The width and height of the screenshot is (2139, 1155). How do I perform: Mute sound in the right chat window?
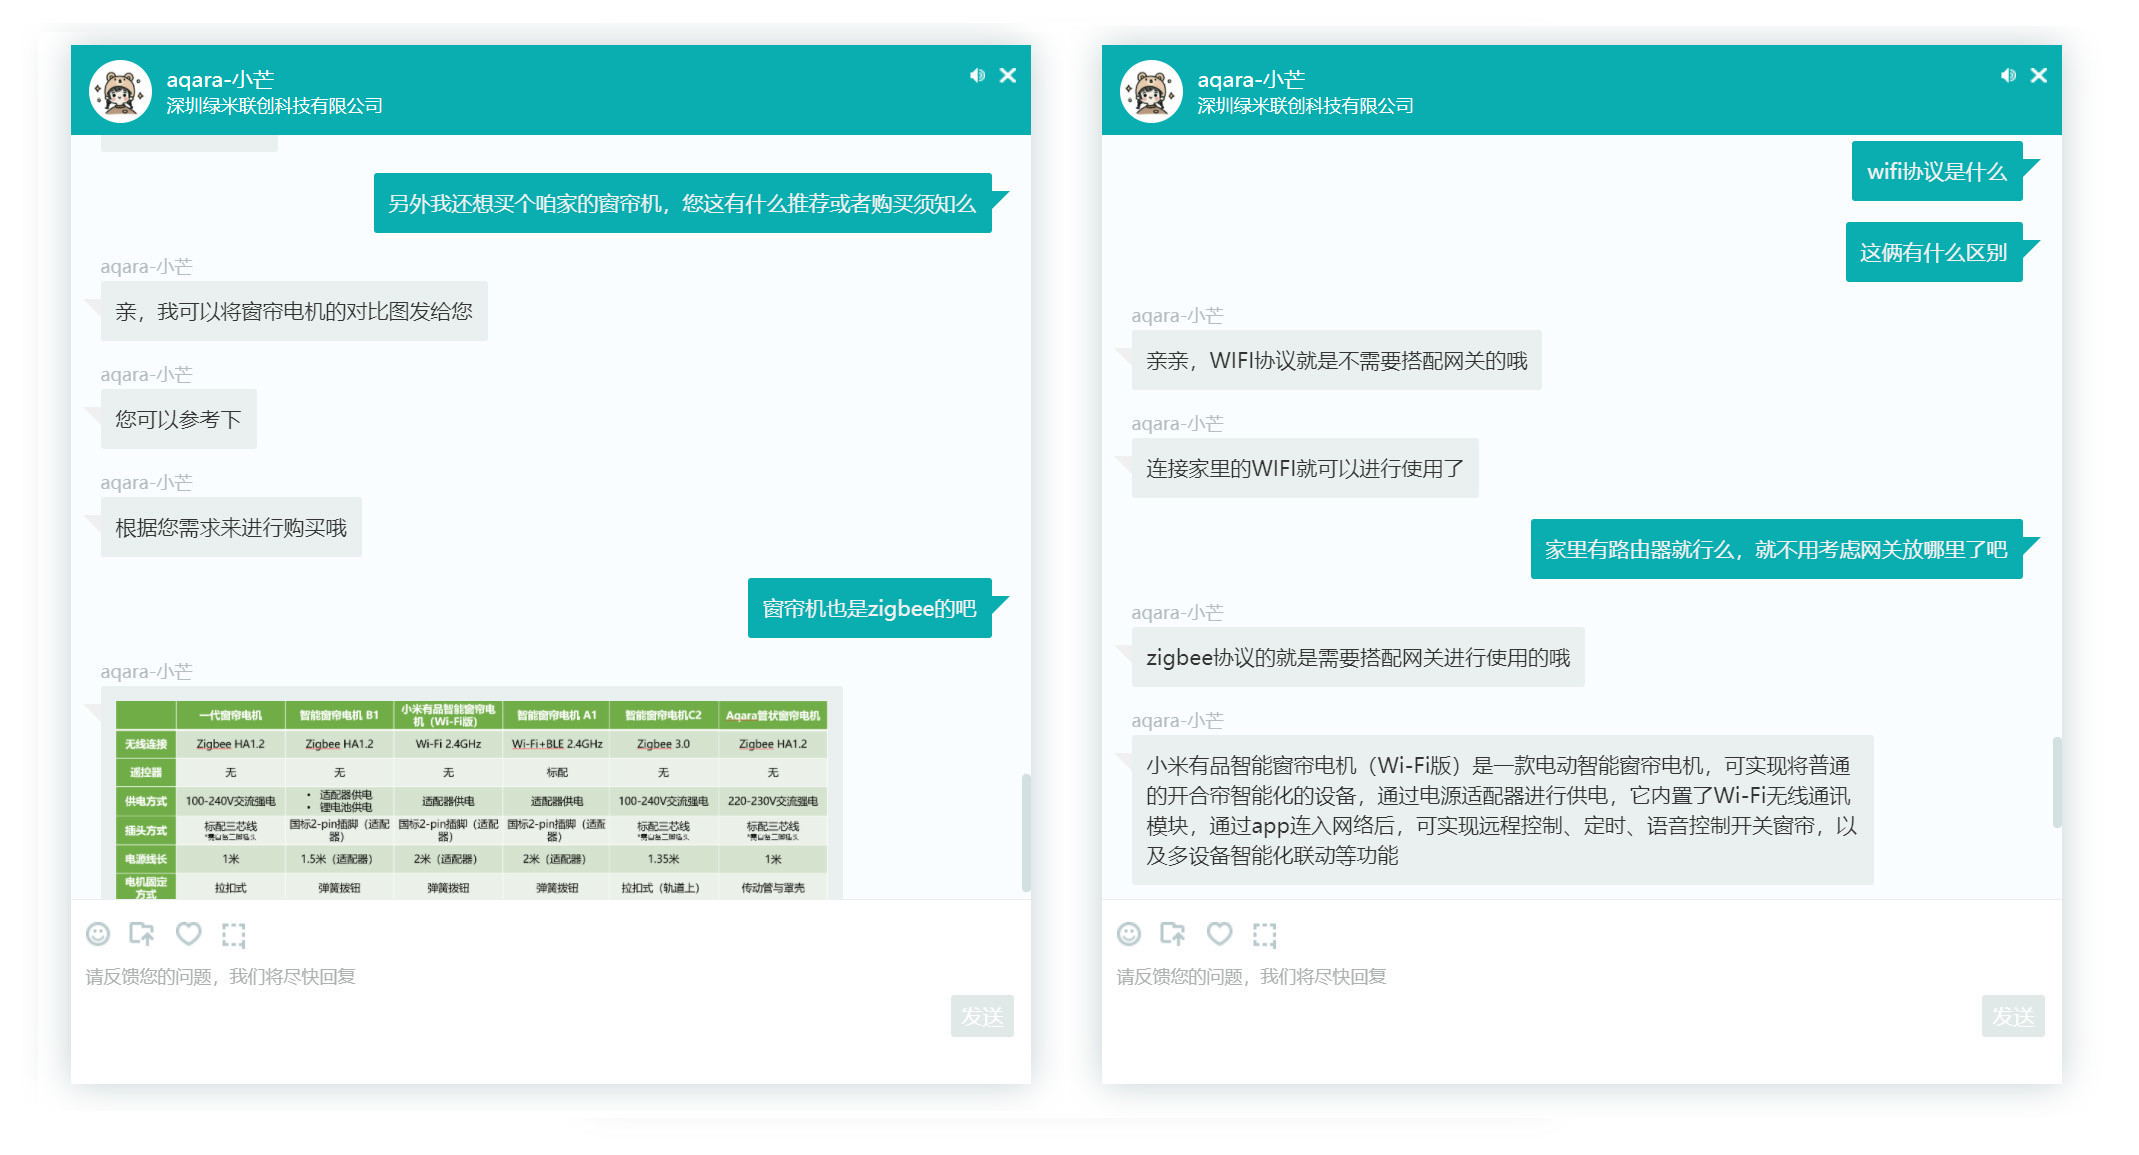click(2008, 75)
